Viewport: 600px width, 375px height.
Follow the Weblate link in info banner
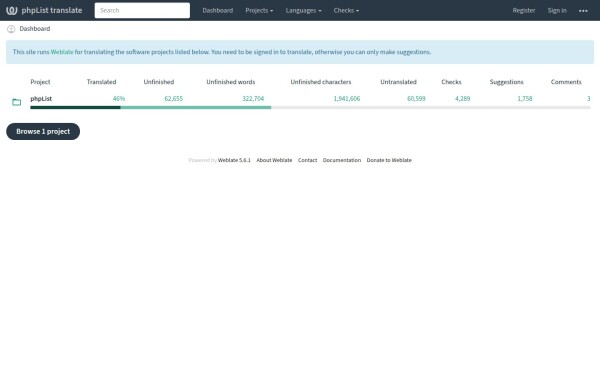pyautogui.click(x=62, y=52)
